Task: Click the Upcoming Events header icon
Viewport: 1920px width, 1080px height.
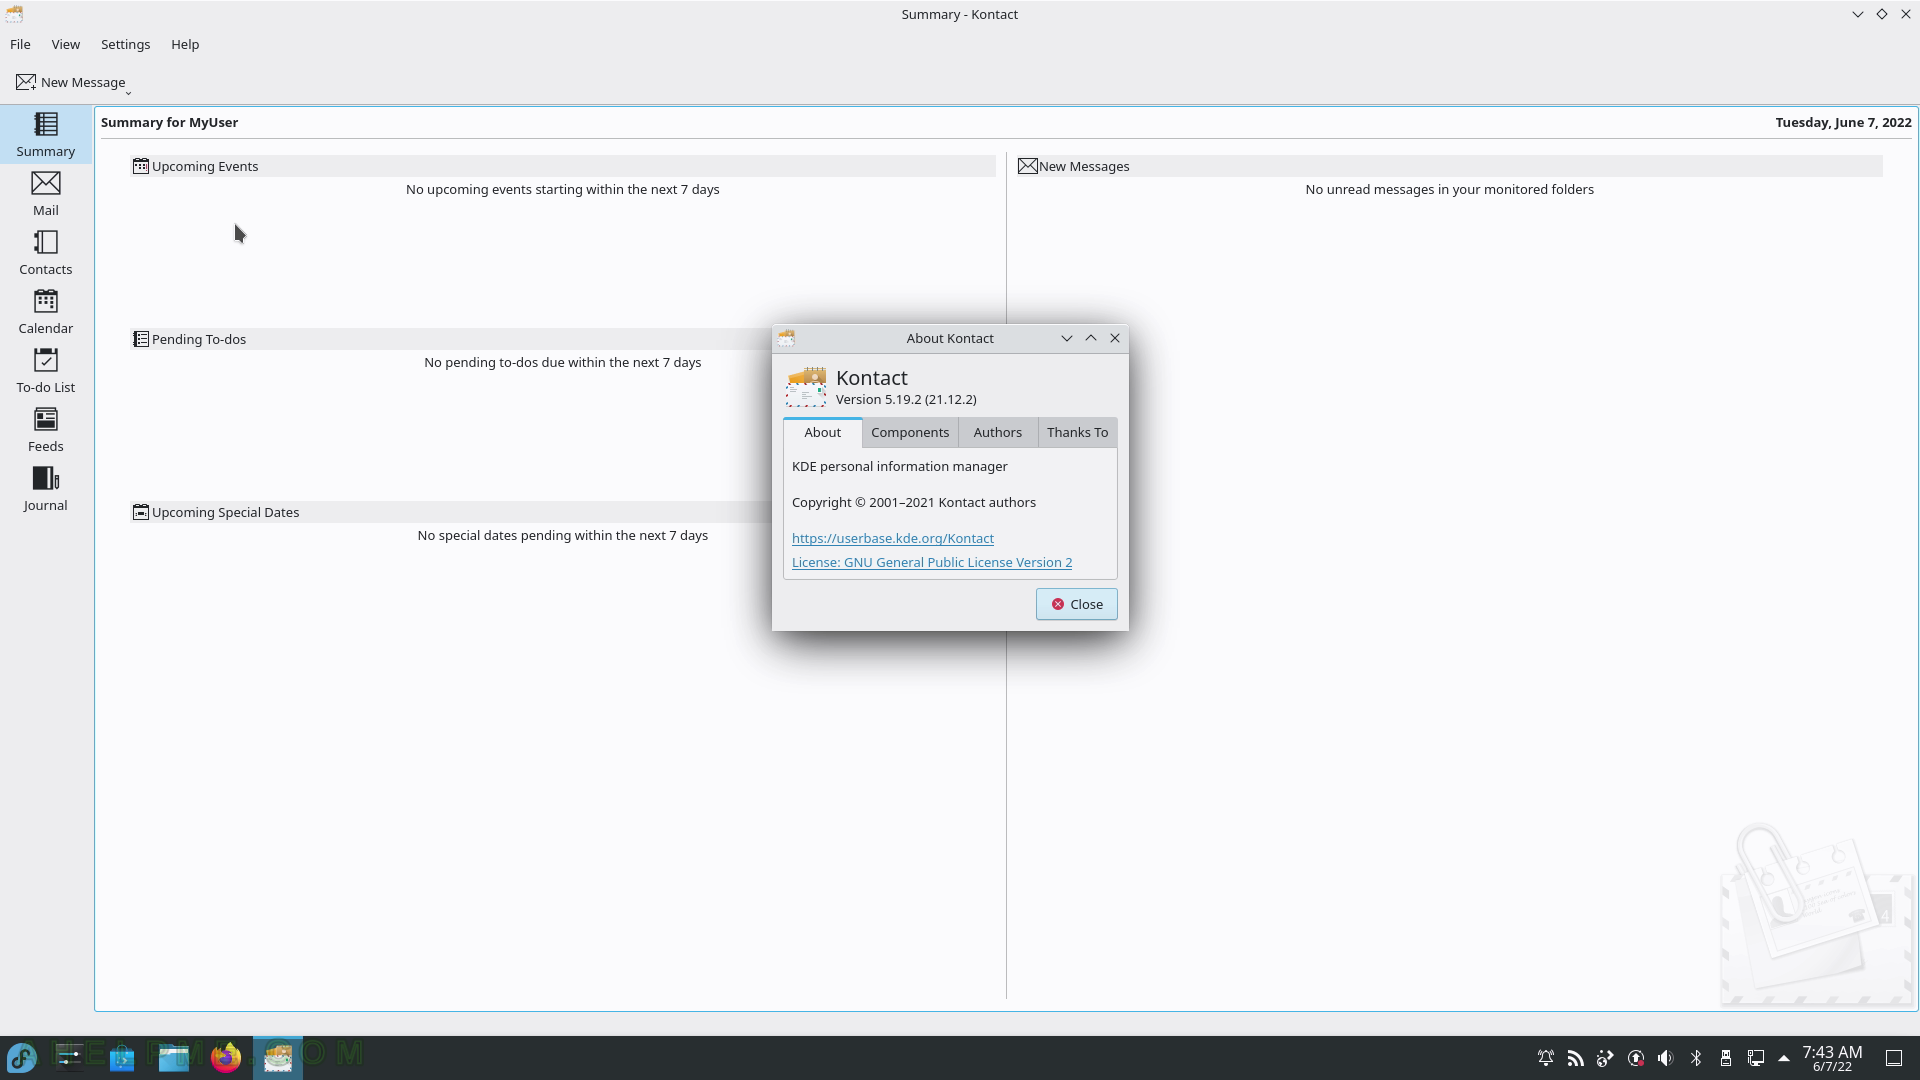Action: 141,166
